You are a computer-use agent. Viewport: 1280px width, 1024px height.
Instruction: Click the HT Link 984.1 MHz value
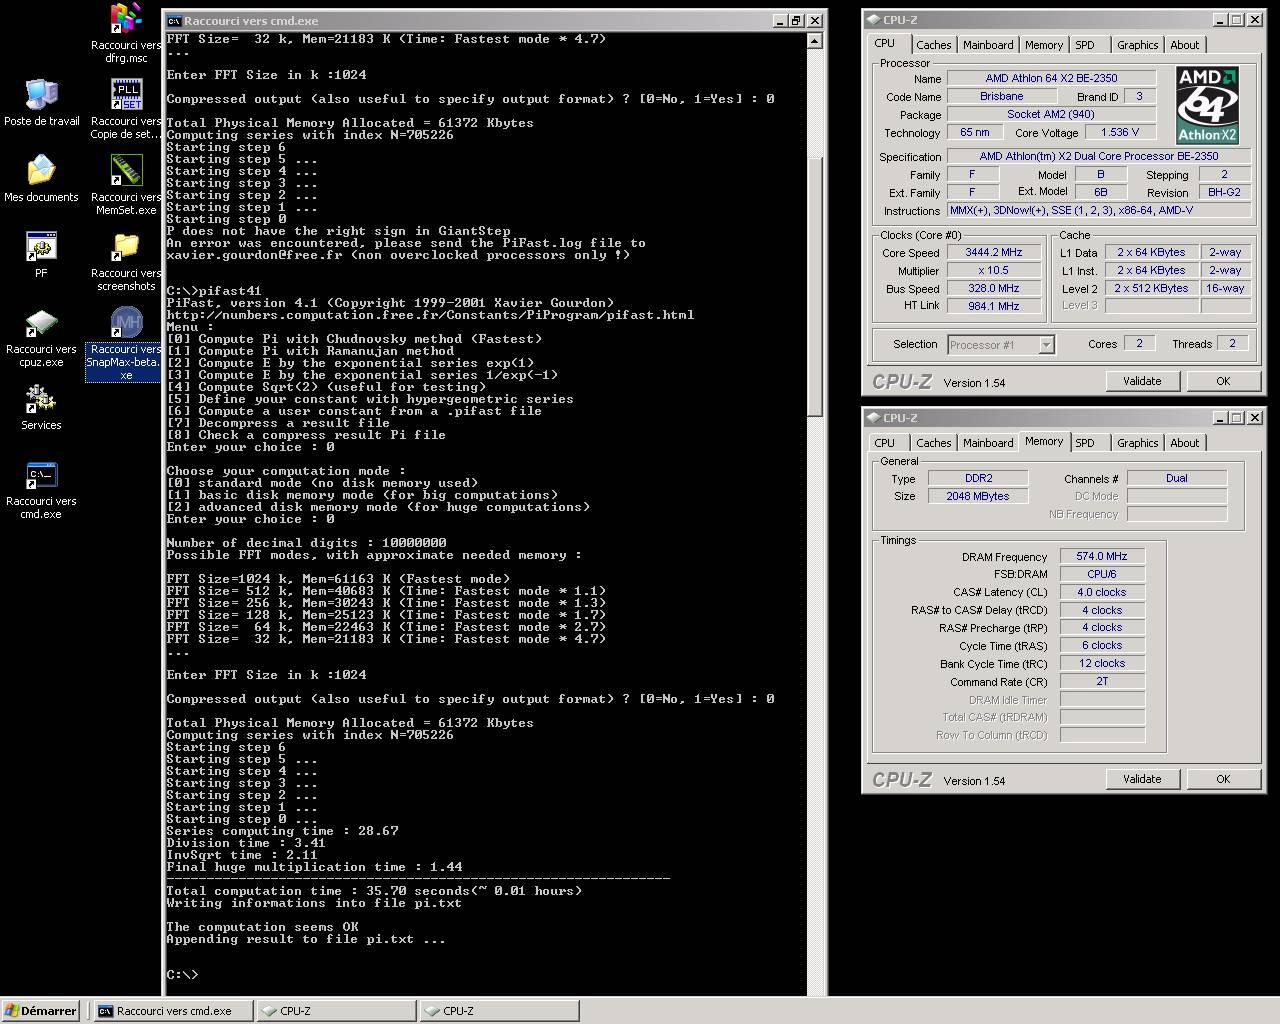[x=993, y=307]
